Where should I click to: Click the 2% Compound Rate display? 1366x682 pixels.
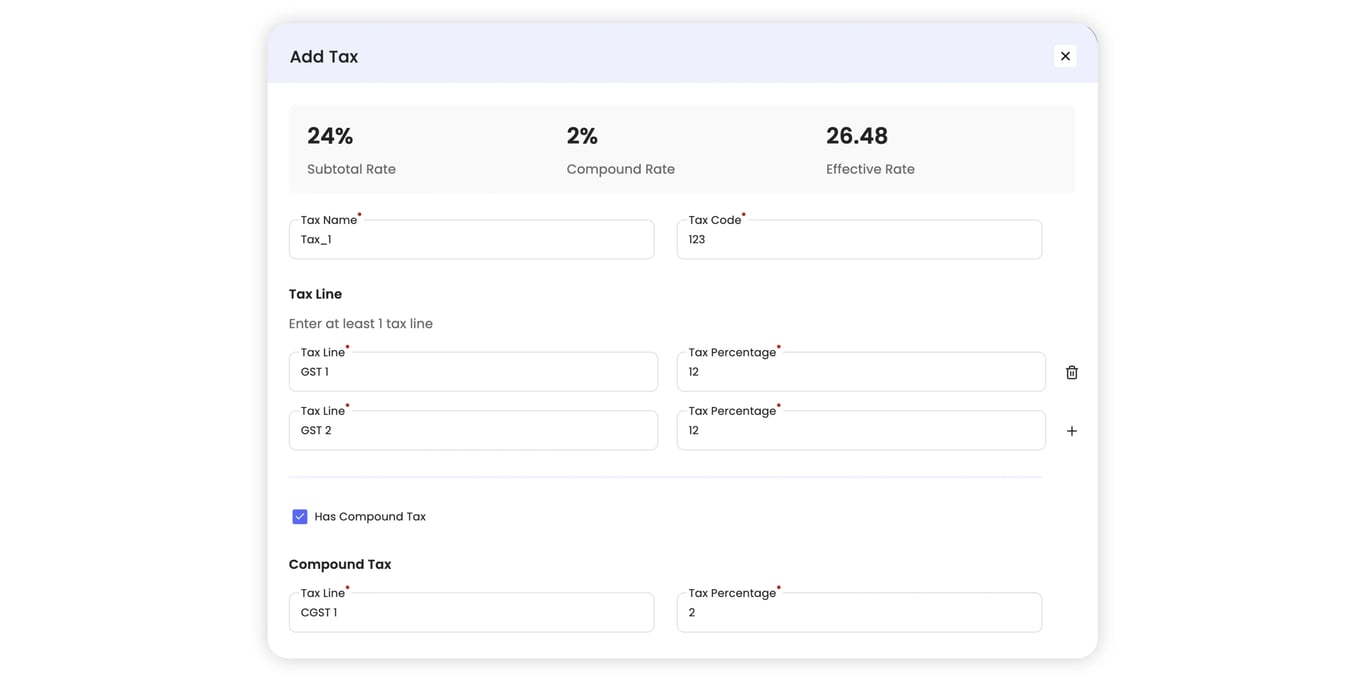pyautogui.click(x=583, y=135)
